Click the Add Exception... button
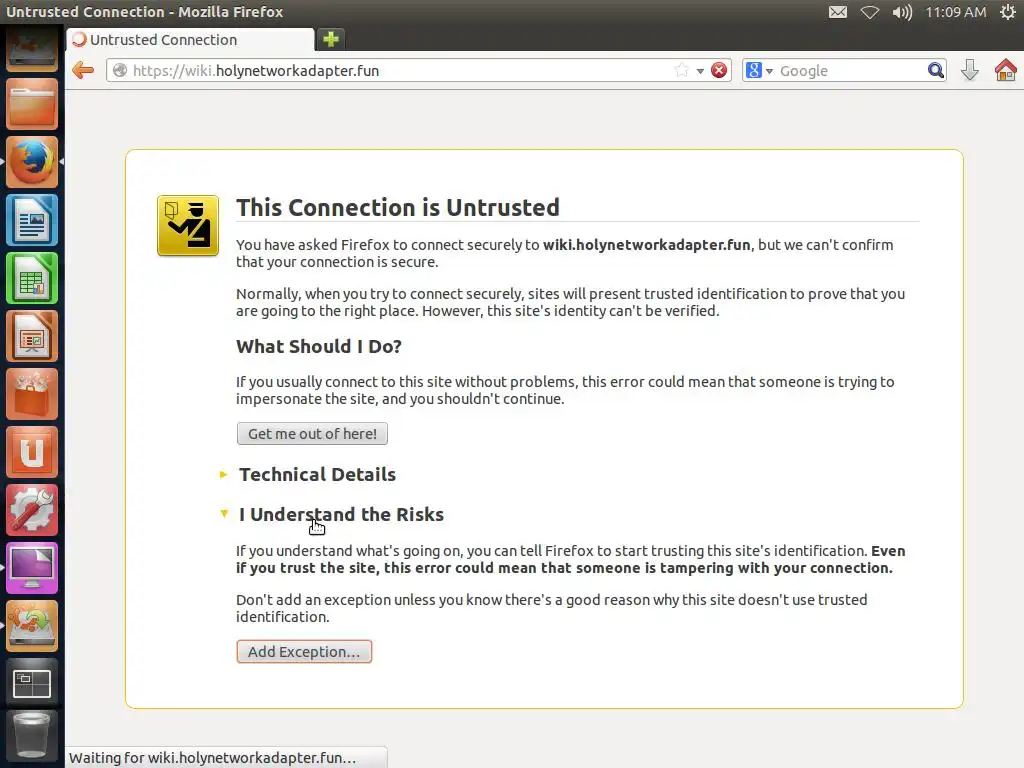This screenshot has width=1024, height=768. click(304, 652)
